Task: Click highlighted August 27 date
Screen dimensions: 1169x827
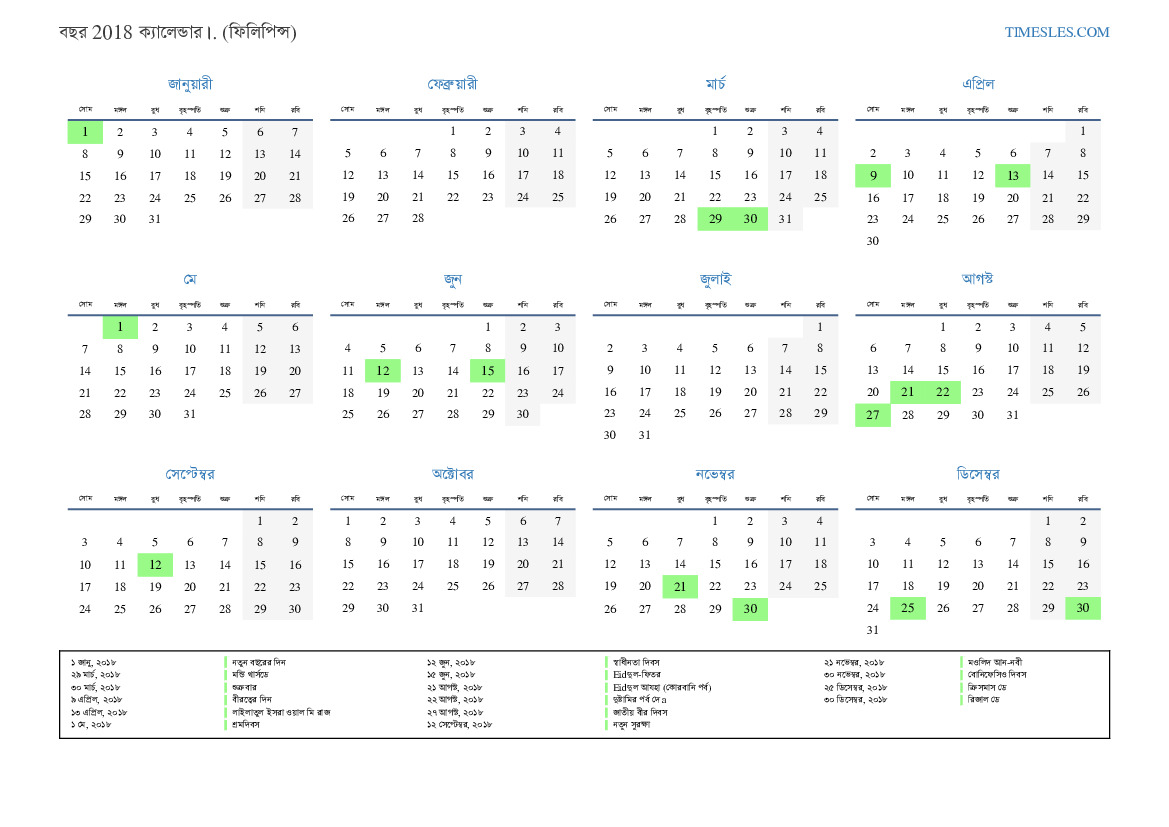Action: (x=872, y=415)
